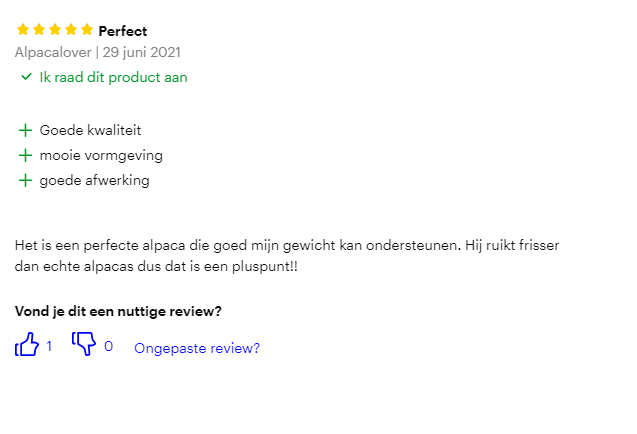Image resolution: width=637 pixels, height=434 pixels.
Task: Click the fifth yellow rating star
Action: click(87, 30)
